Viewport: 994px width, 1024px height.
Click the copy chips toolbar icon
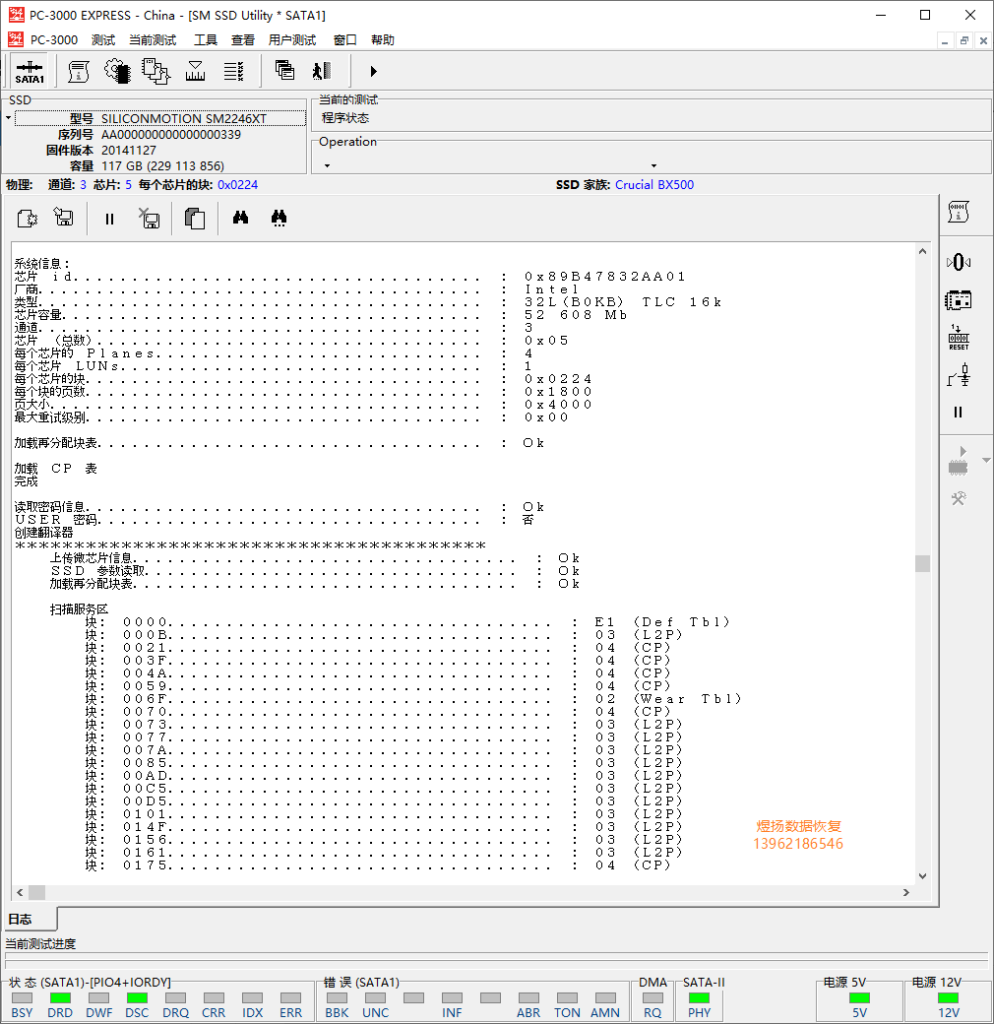tap(156, 71)
